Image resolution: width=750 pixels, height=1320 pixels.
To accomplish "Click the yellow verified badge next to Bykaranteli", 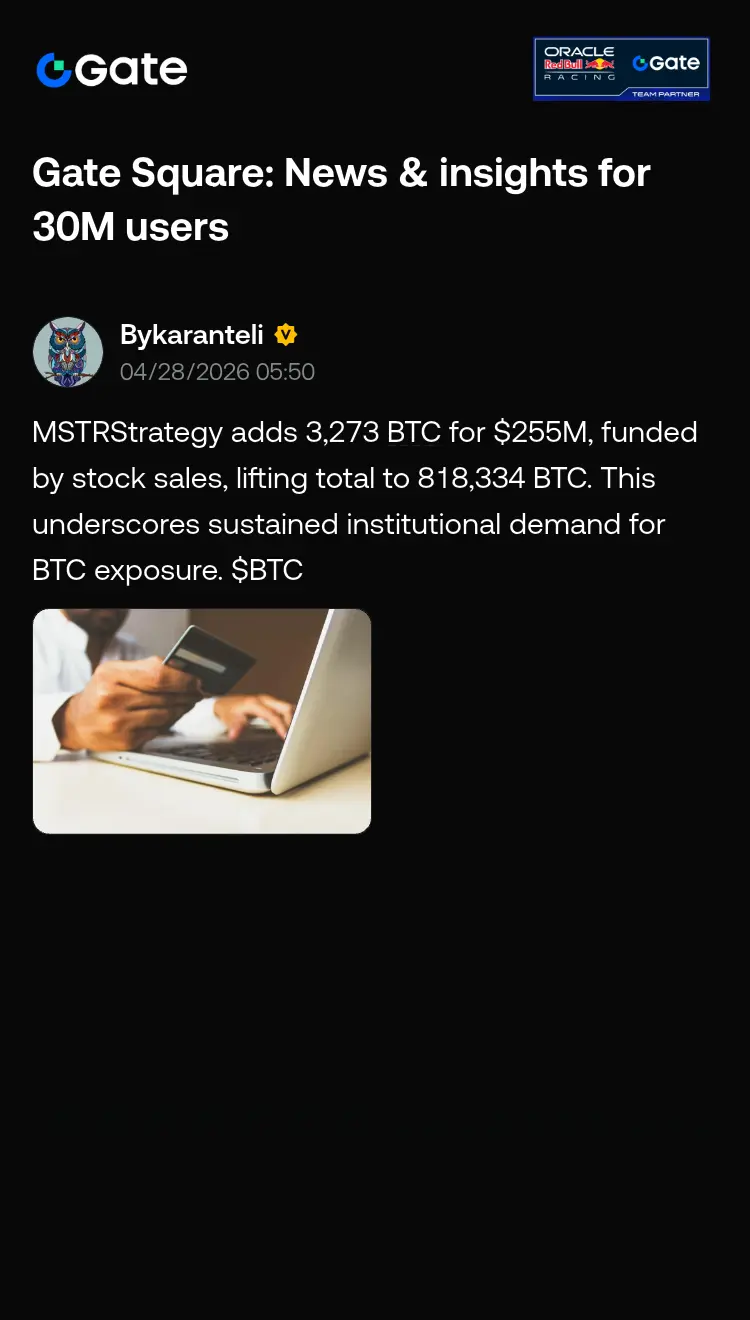I will tap(286, 335).
